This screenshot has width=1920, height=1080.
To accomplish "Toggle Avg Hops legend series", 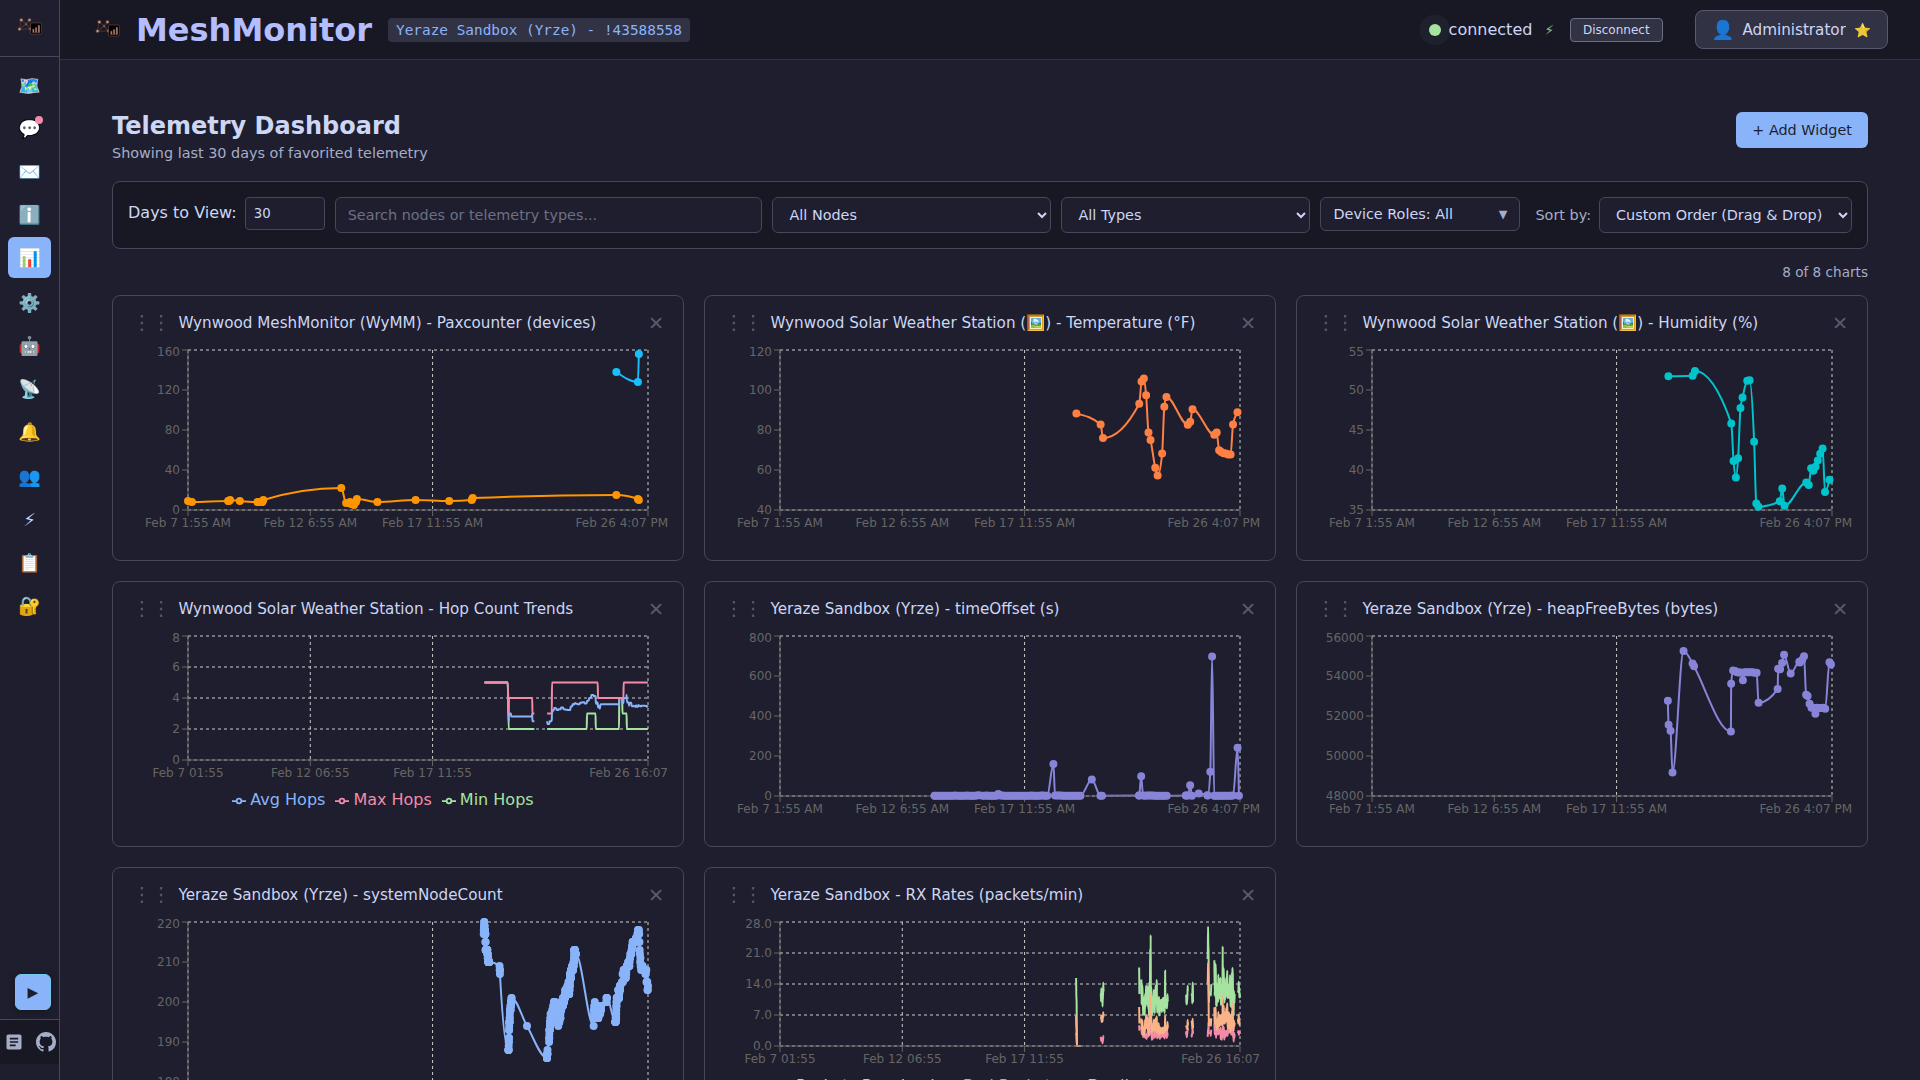I will click(x=278, y=800).
